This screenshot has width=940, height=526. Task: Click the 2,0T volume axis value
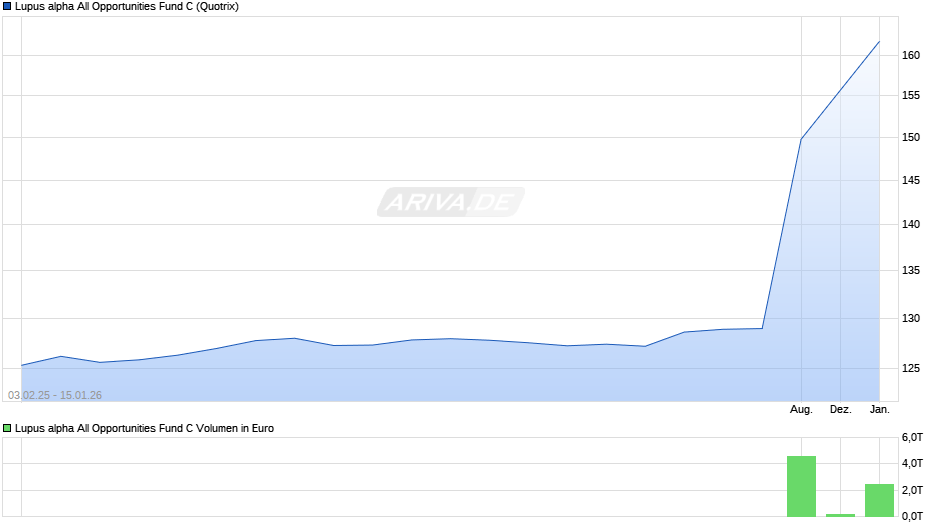pyautogui.click(x=912, y=491)
